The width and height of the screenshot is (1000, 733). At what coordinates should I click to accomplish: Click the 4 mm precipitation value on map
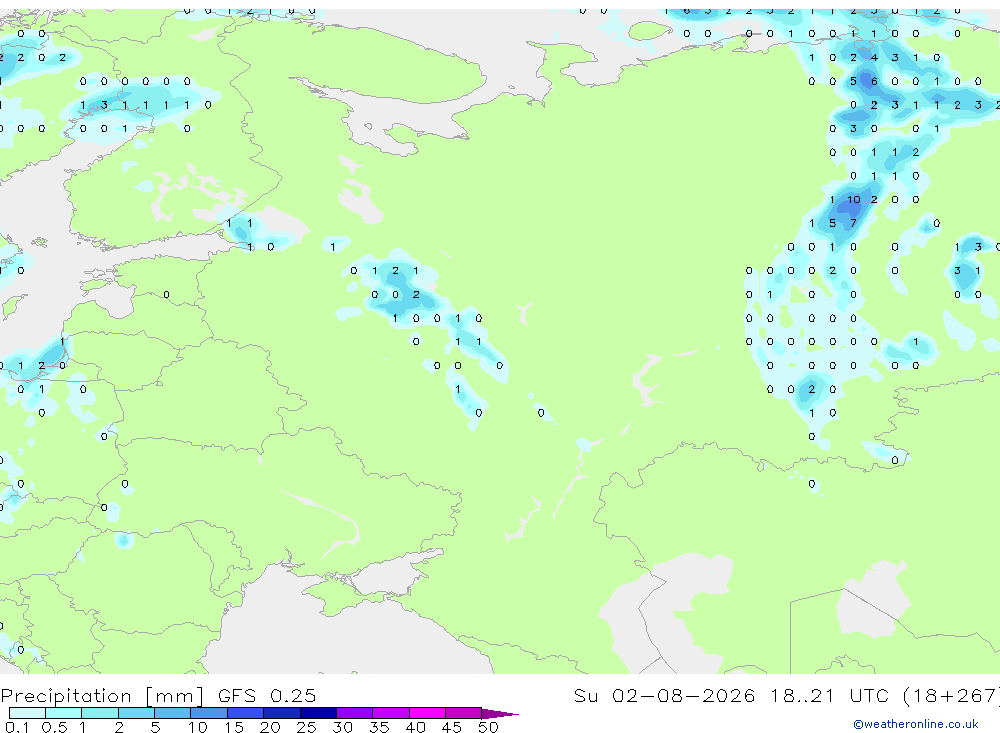874,57
